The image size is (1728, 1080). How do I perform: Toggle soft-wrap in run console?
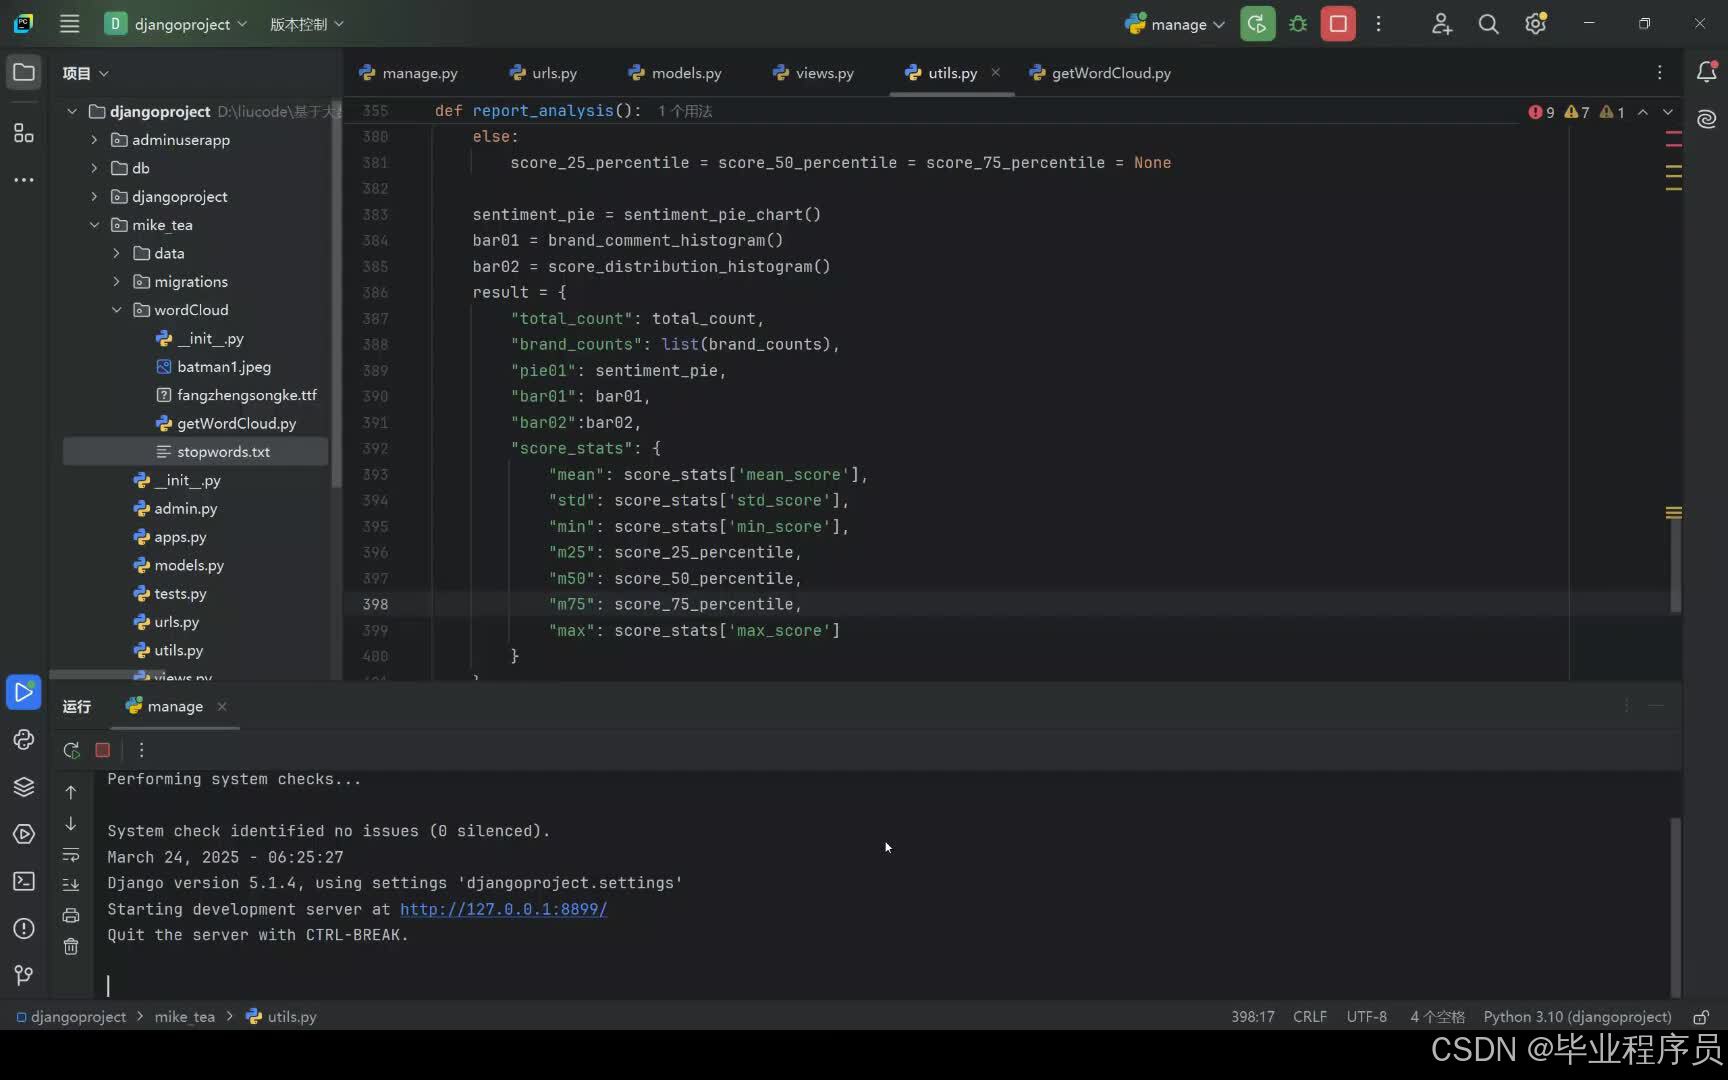coord(71,854)
